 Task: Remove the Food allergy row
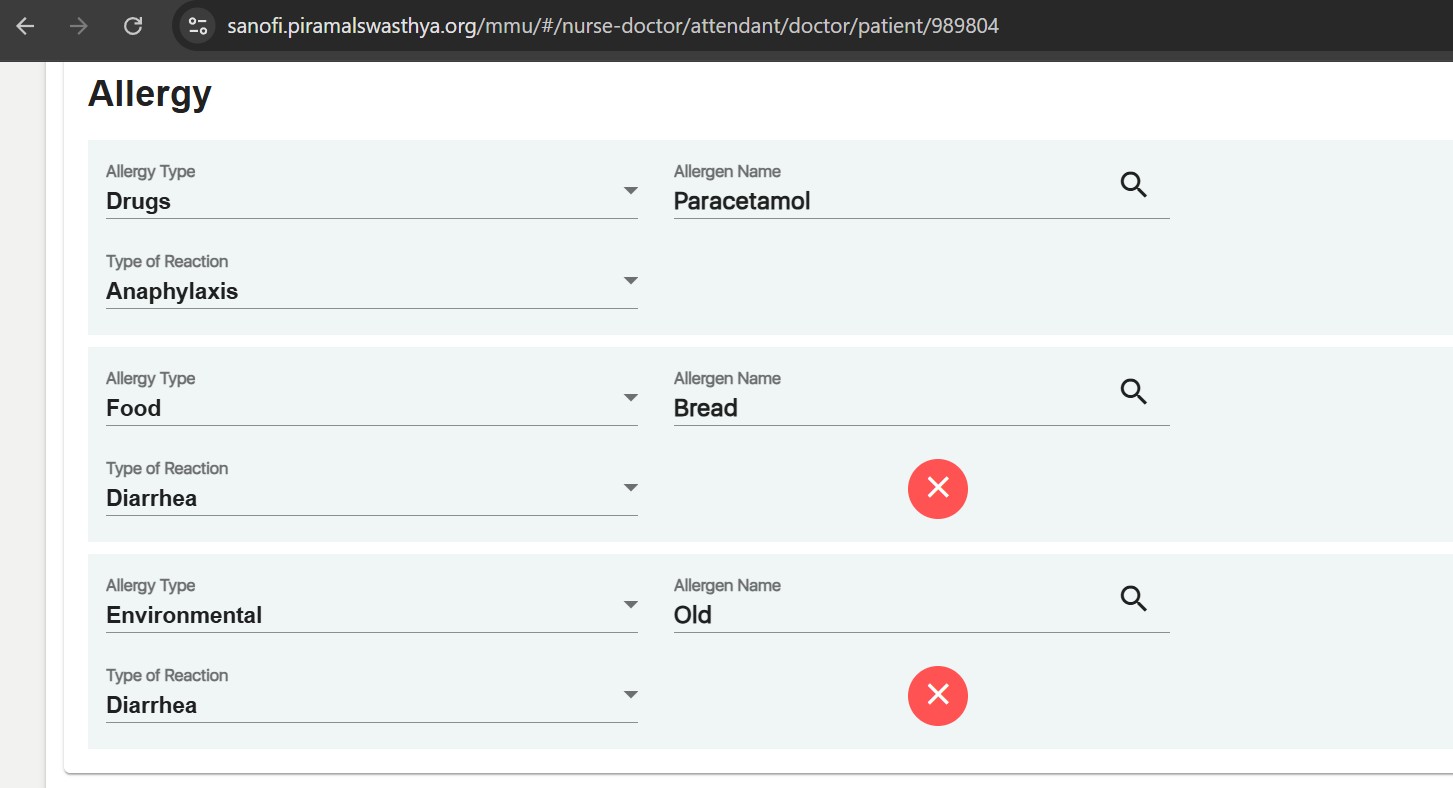pyautogui.click(x=937, y=489)
